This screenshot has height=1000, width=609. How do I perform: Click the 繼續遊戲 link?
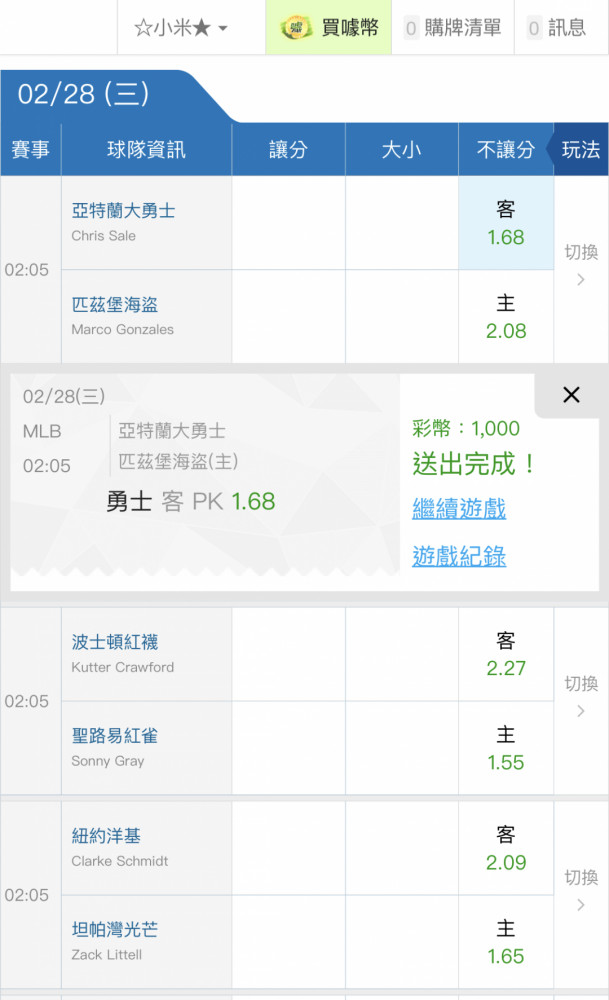pyautogui.click(x=459, y=509)
